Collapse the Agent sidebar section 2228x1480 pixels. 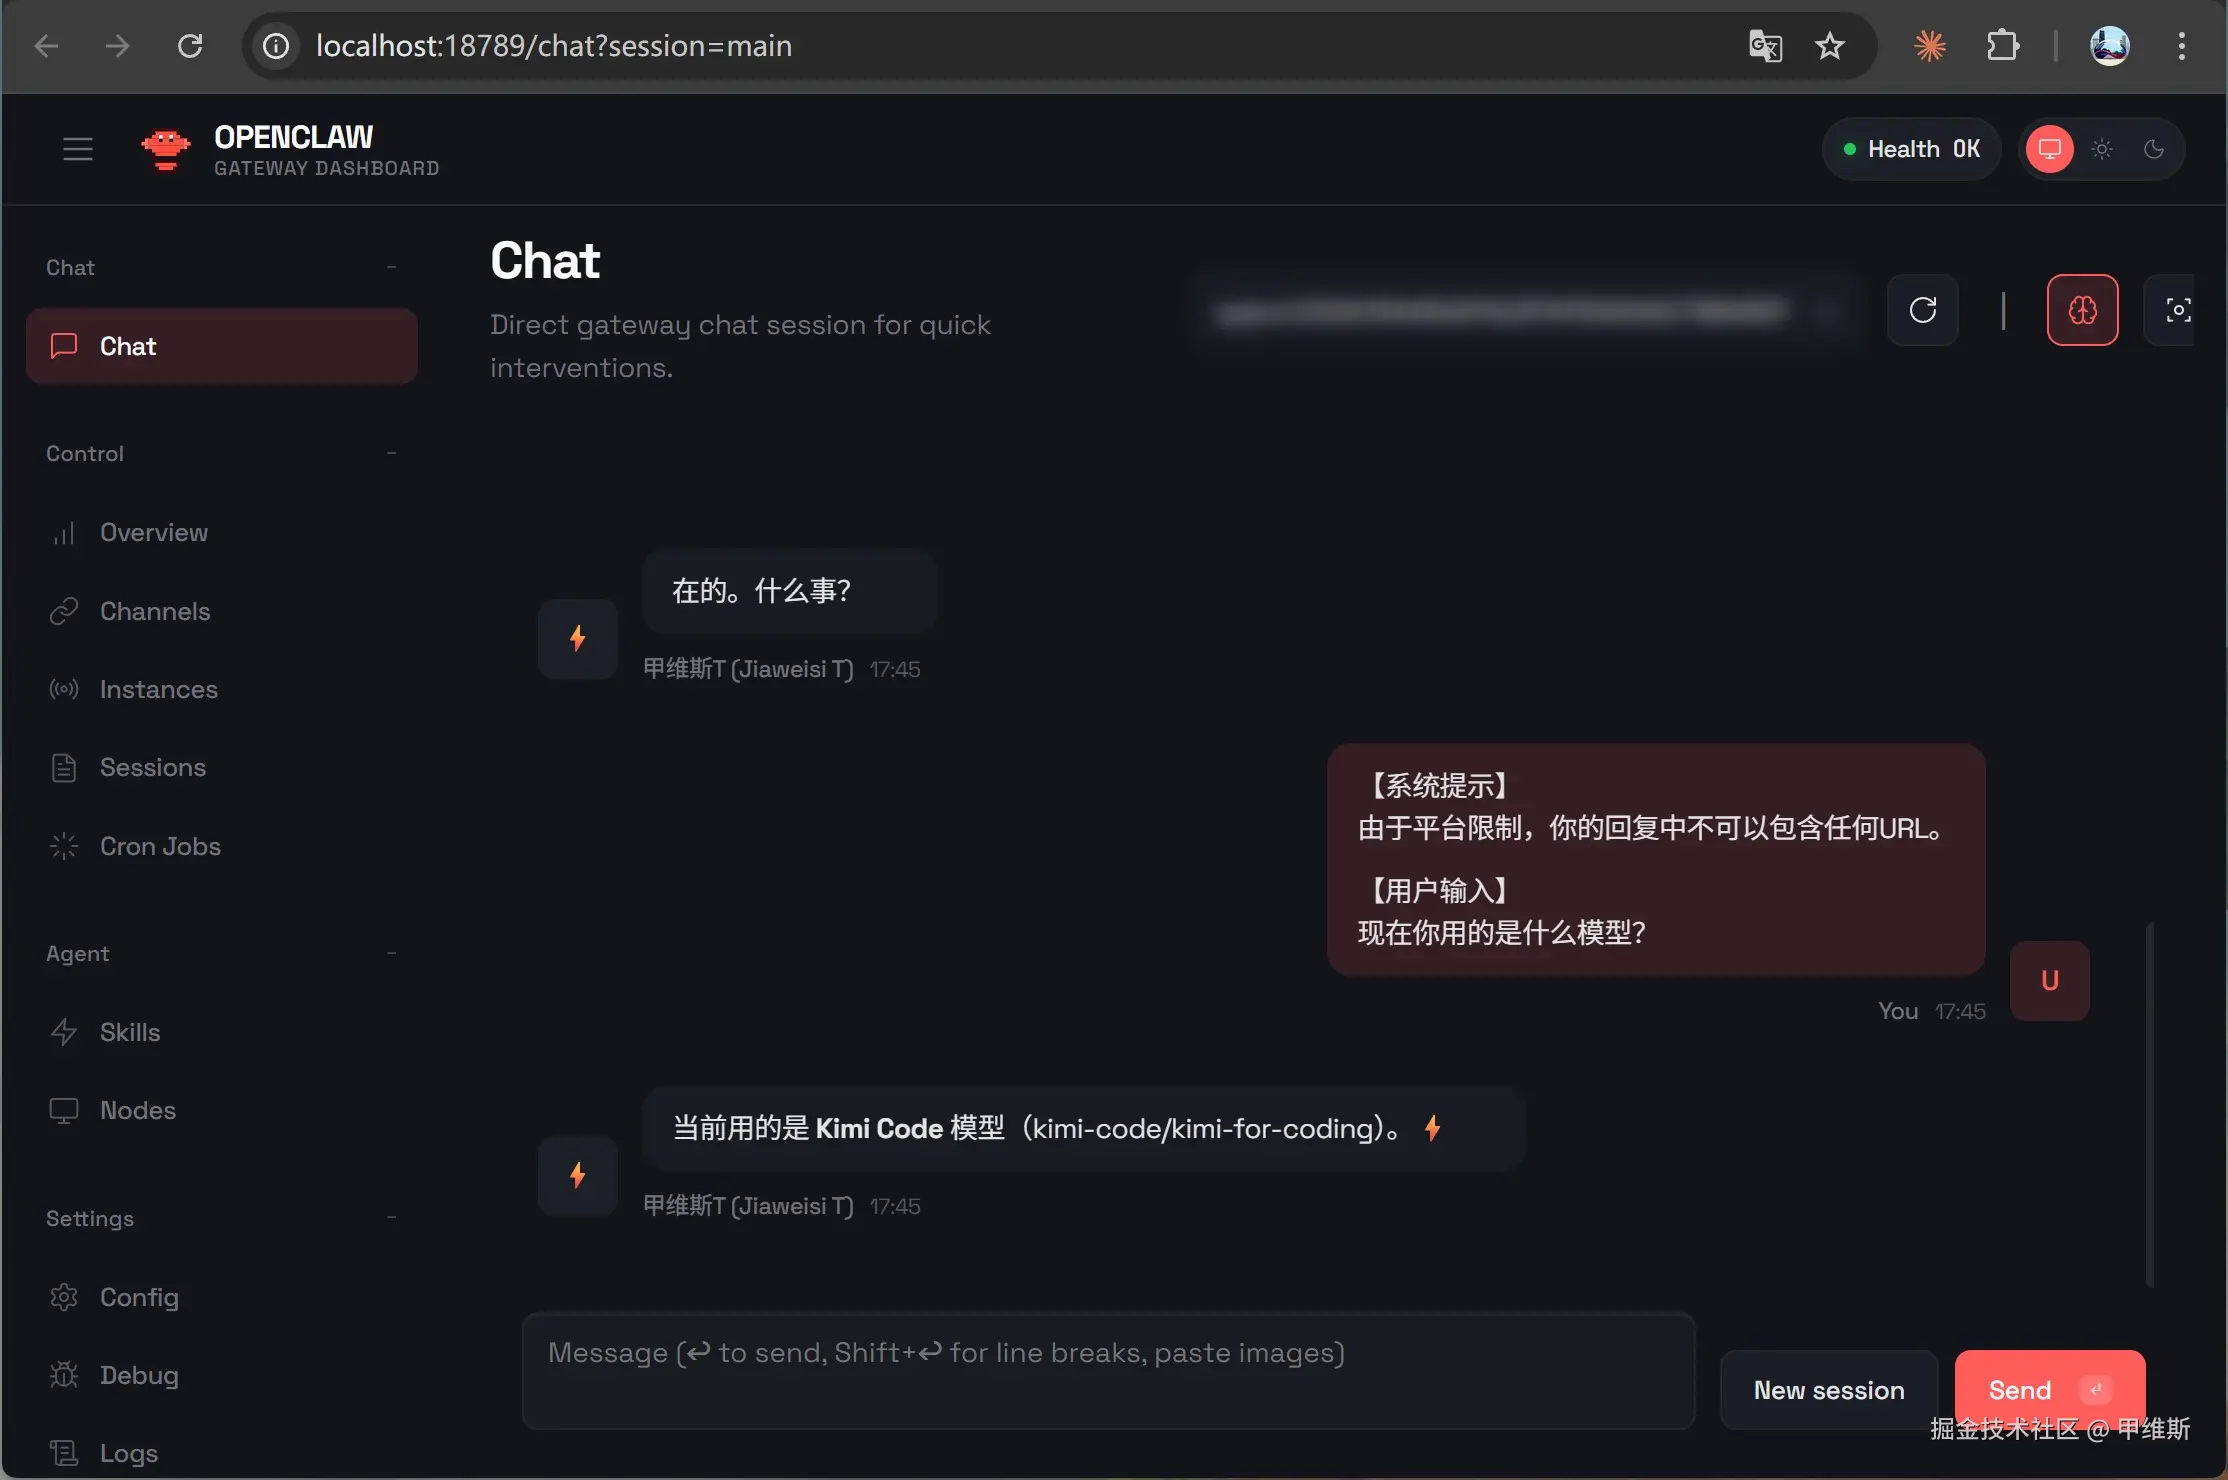point(391,953)
